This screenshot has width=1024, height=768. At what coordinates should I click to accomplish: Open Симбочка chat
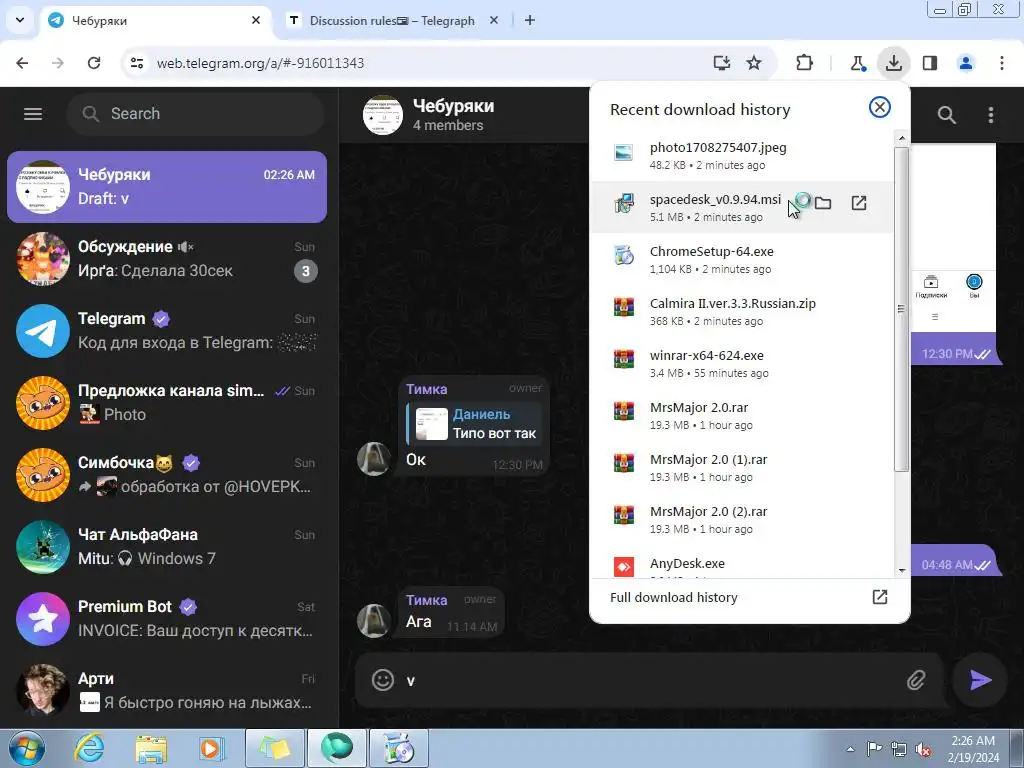point(167,474)
